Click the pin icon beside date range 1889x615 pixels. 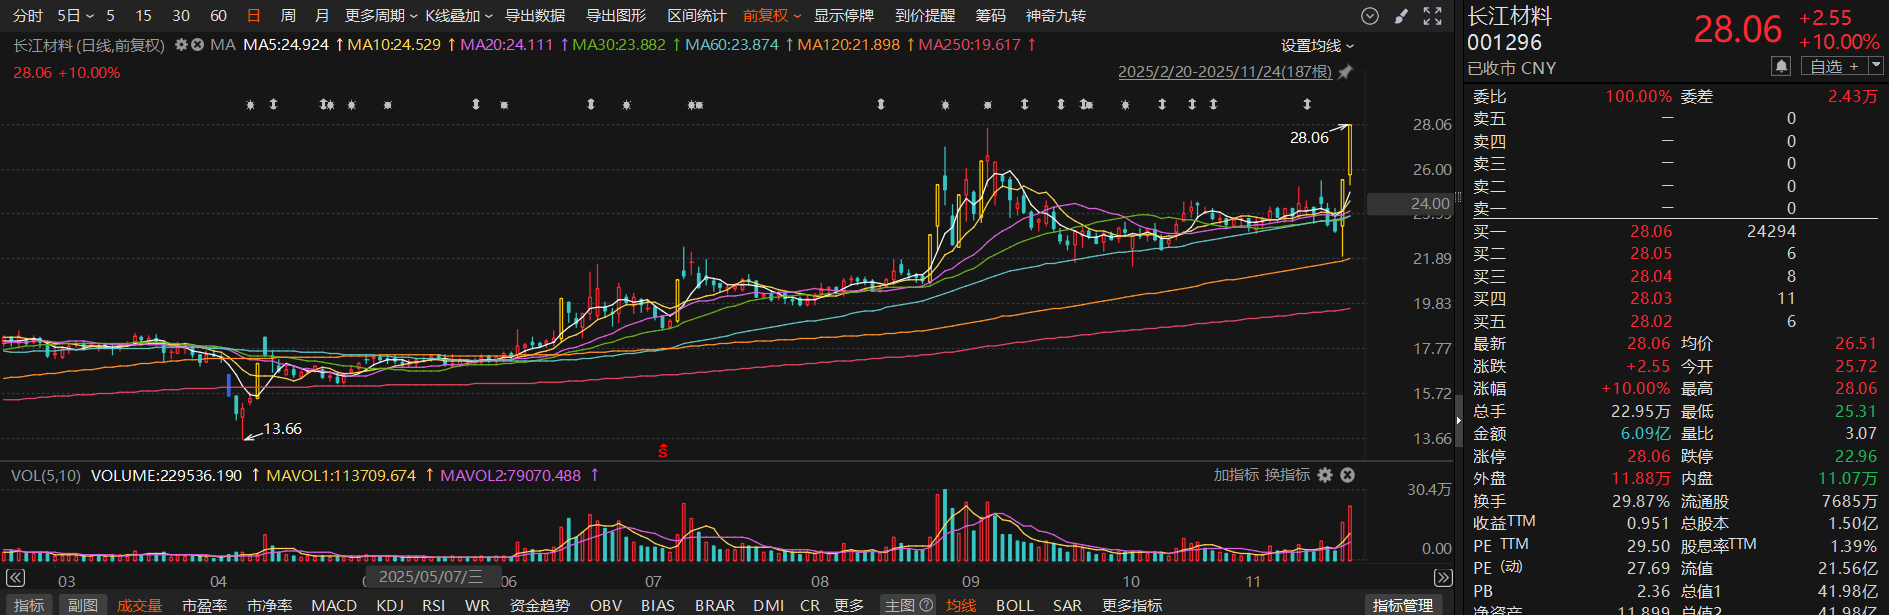(x=1345, y=72)
